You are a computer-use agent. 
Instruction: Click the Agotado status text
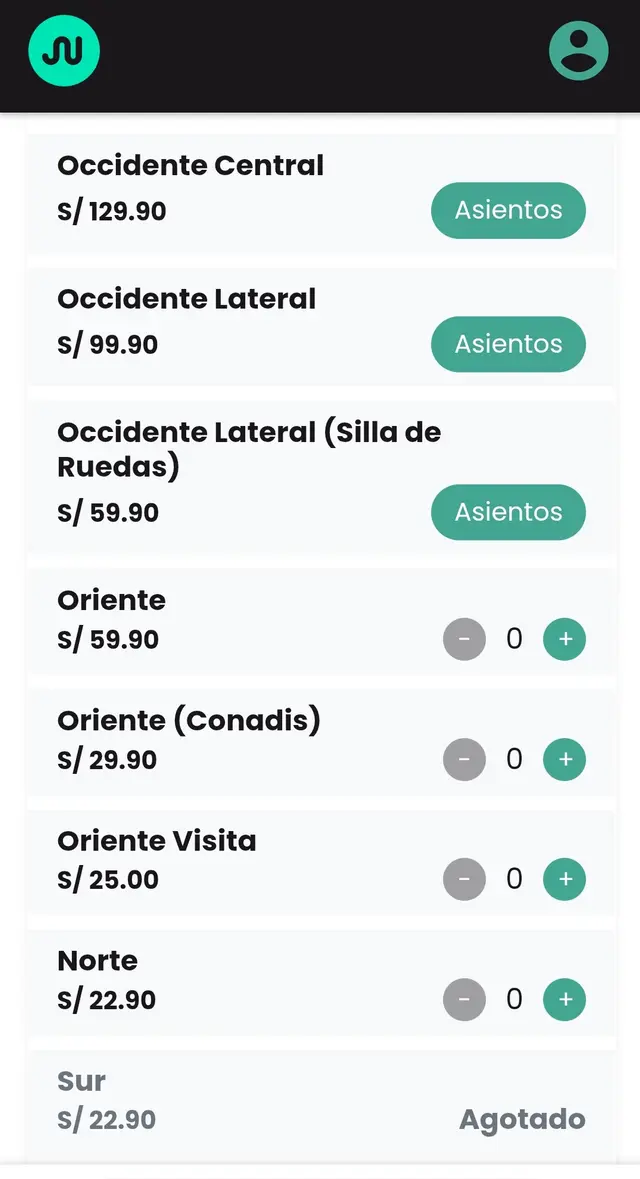522,1120
